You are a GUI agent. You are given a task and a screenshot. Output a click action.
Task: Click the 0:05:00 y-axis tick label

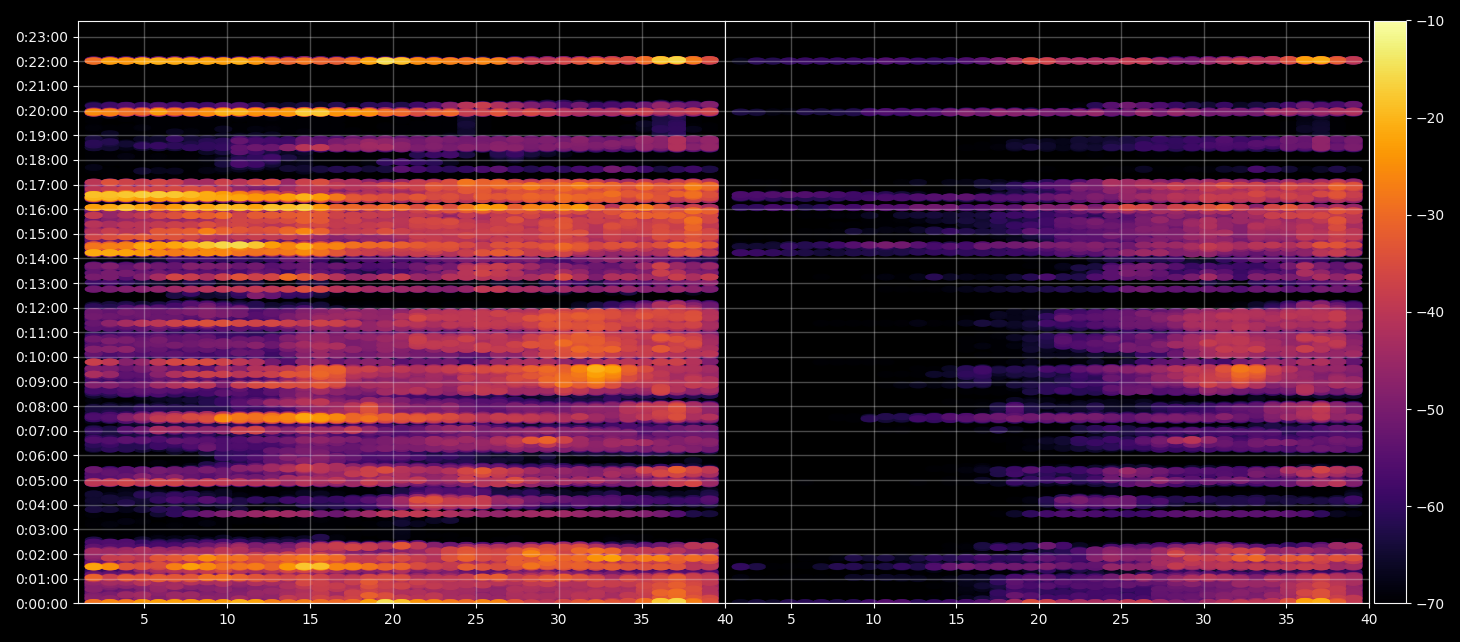click(x=42, y=481)
